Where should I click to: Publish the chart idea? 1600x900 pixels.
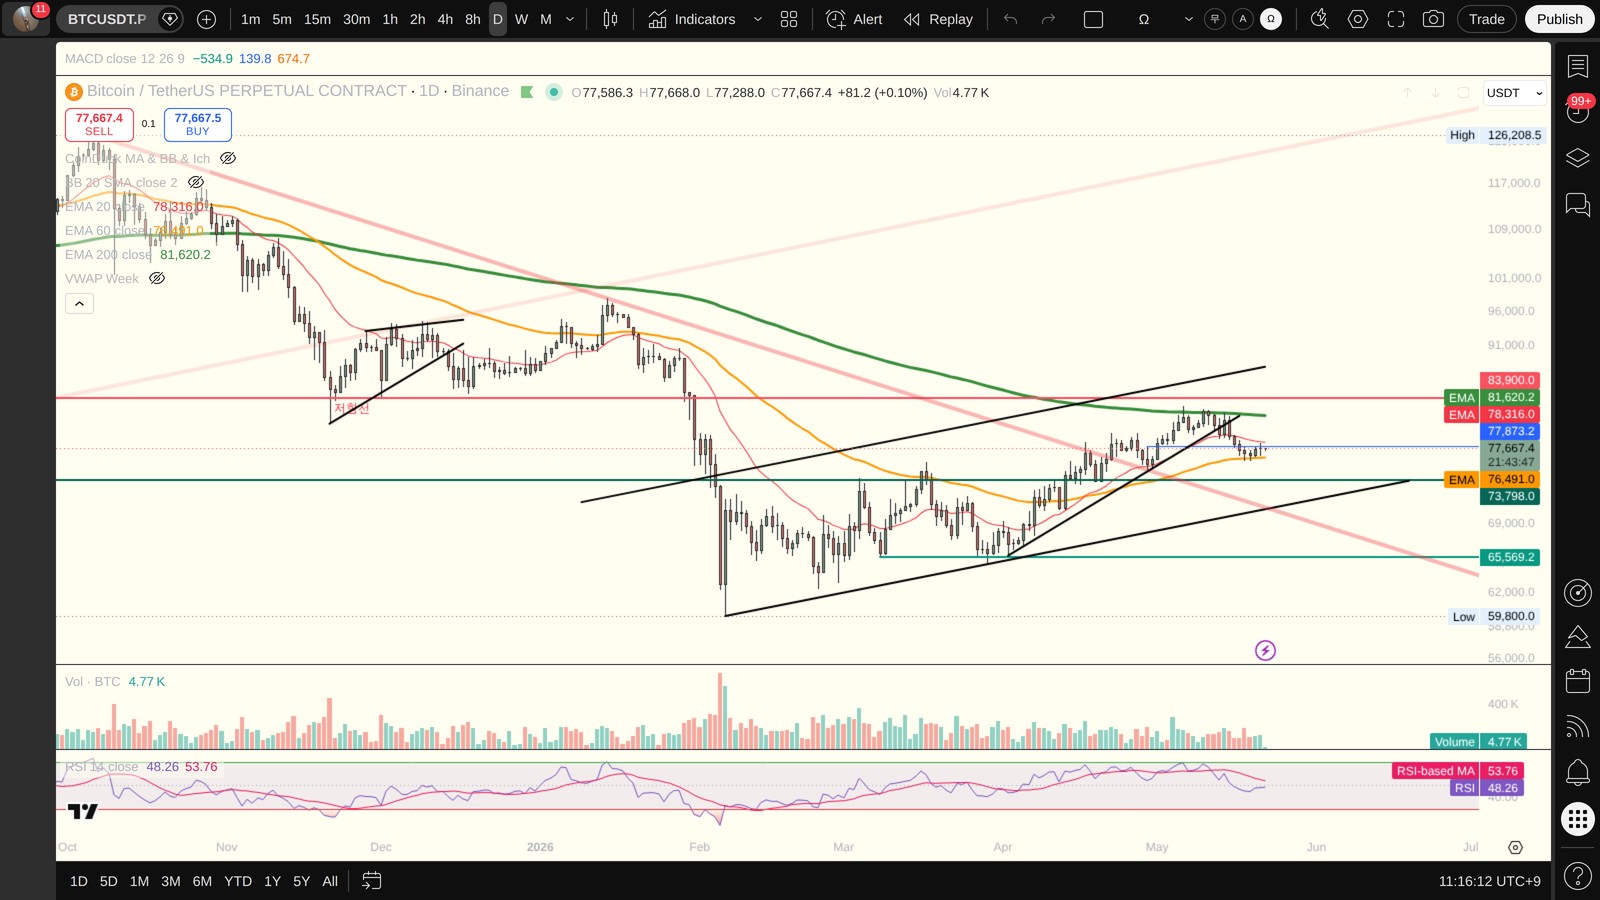click(x=1559, y=19)
